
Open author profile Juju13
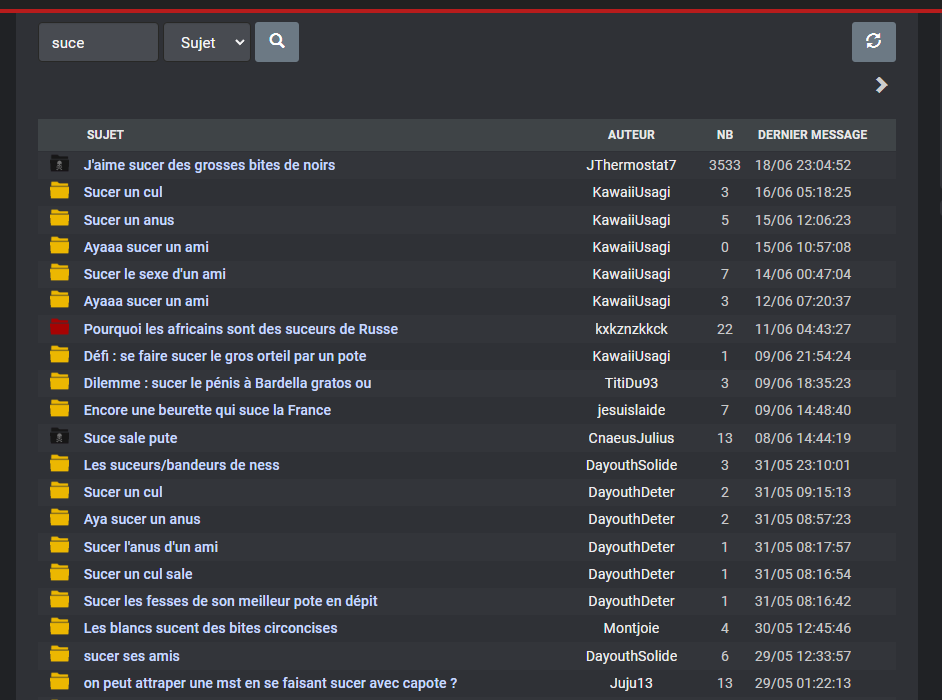pos(631,683)
